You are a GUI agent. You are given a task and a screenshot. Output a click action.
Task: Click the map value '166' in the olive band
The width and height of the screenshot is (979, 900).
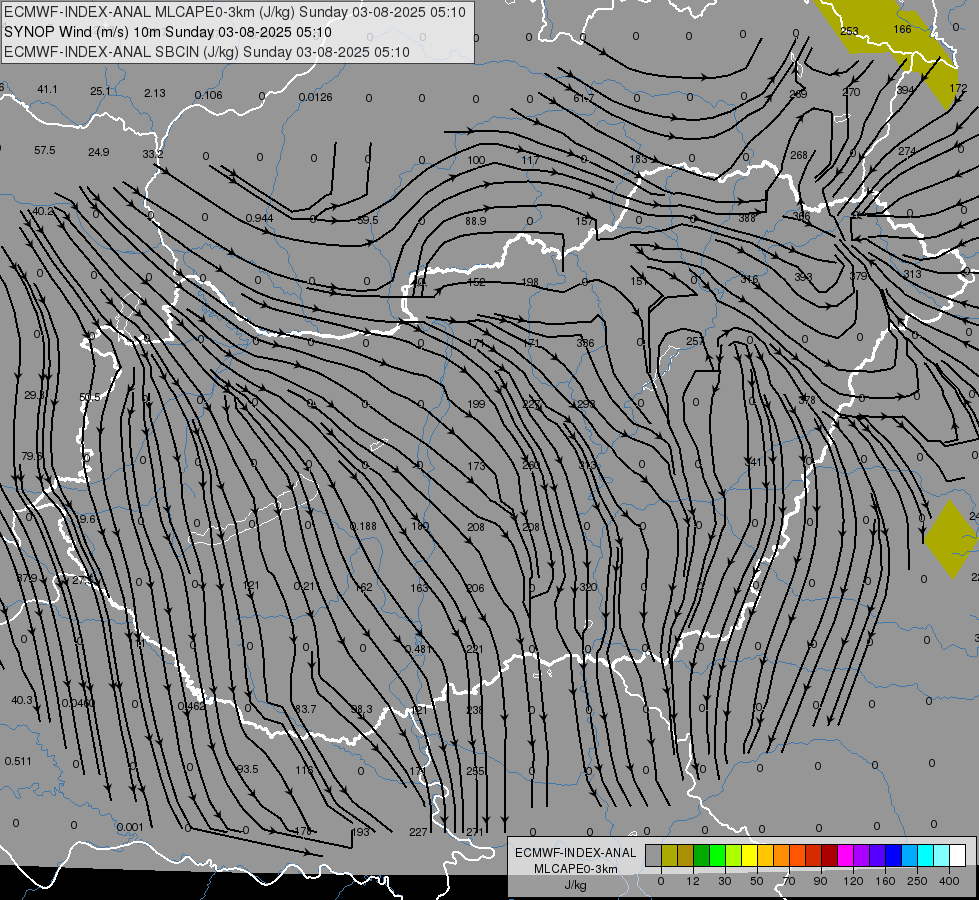pyautogui.click(x=902, y=29)
